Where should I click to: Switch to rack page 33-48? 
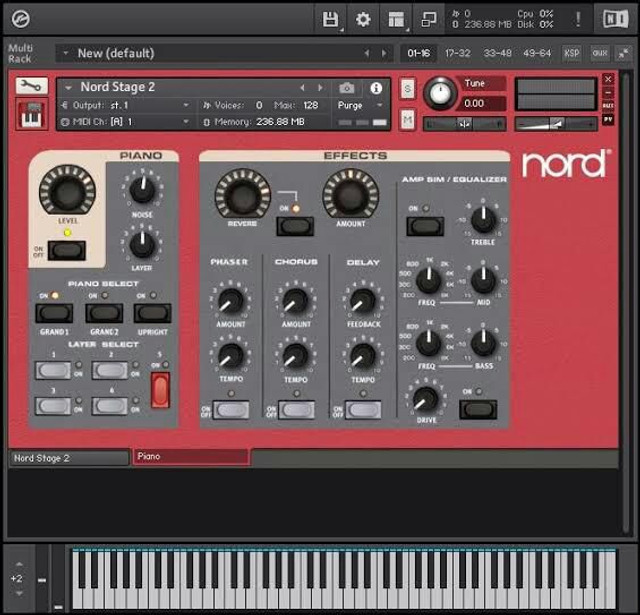pyautogui.click(x=497, y=53)
